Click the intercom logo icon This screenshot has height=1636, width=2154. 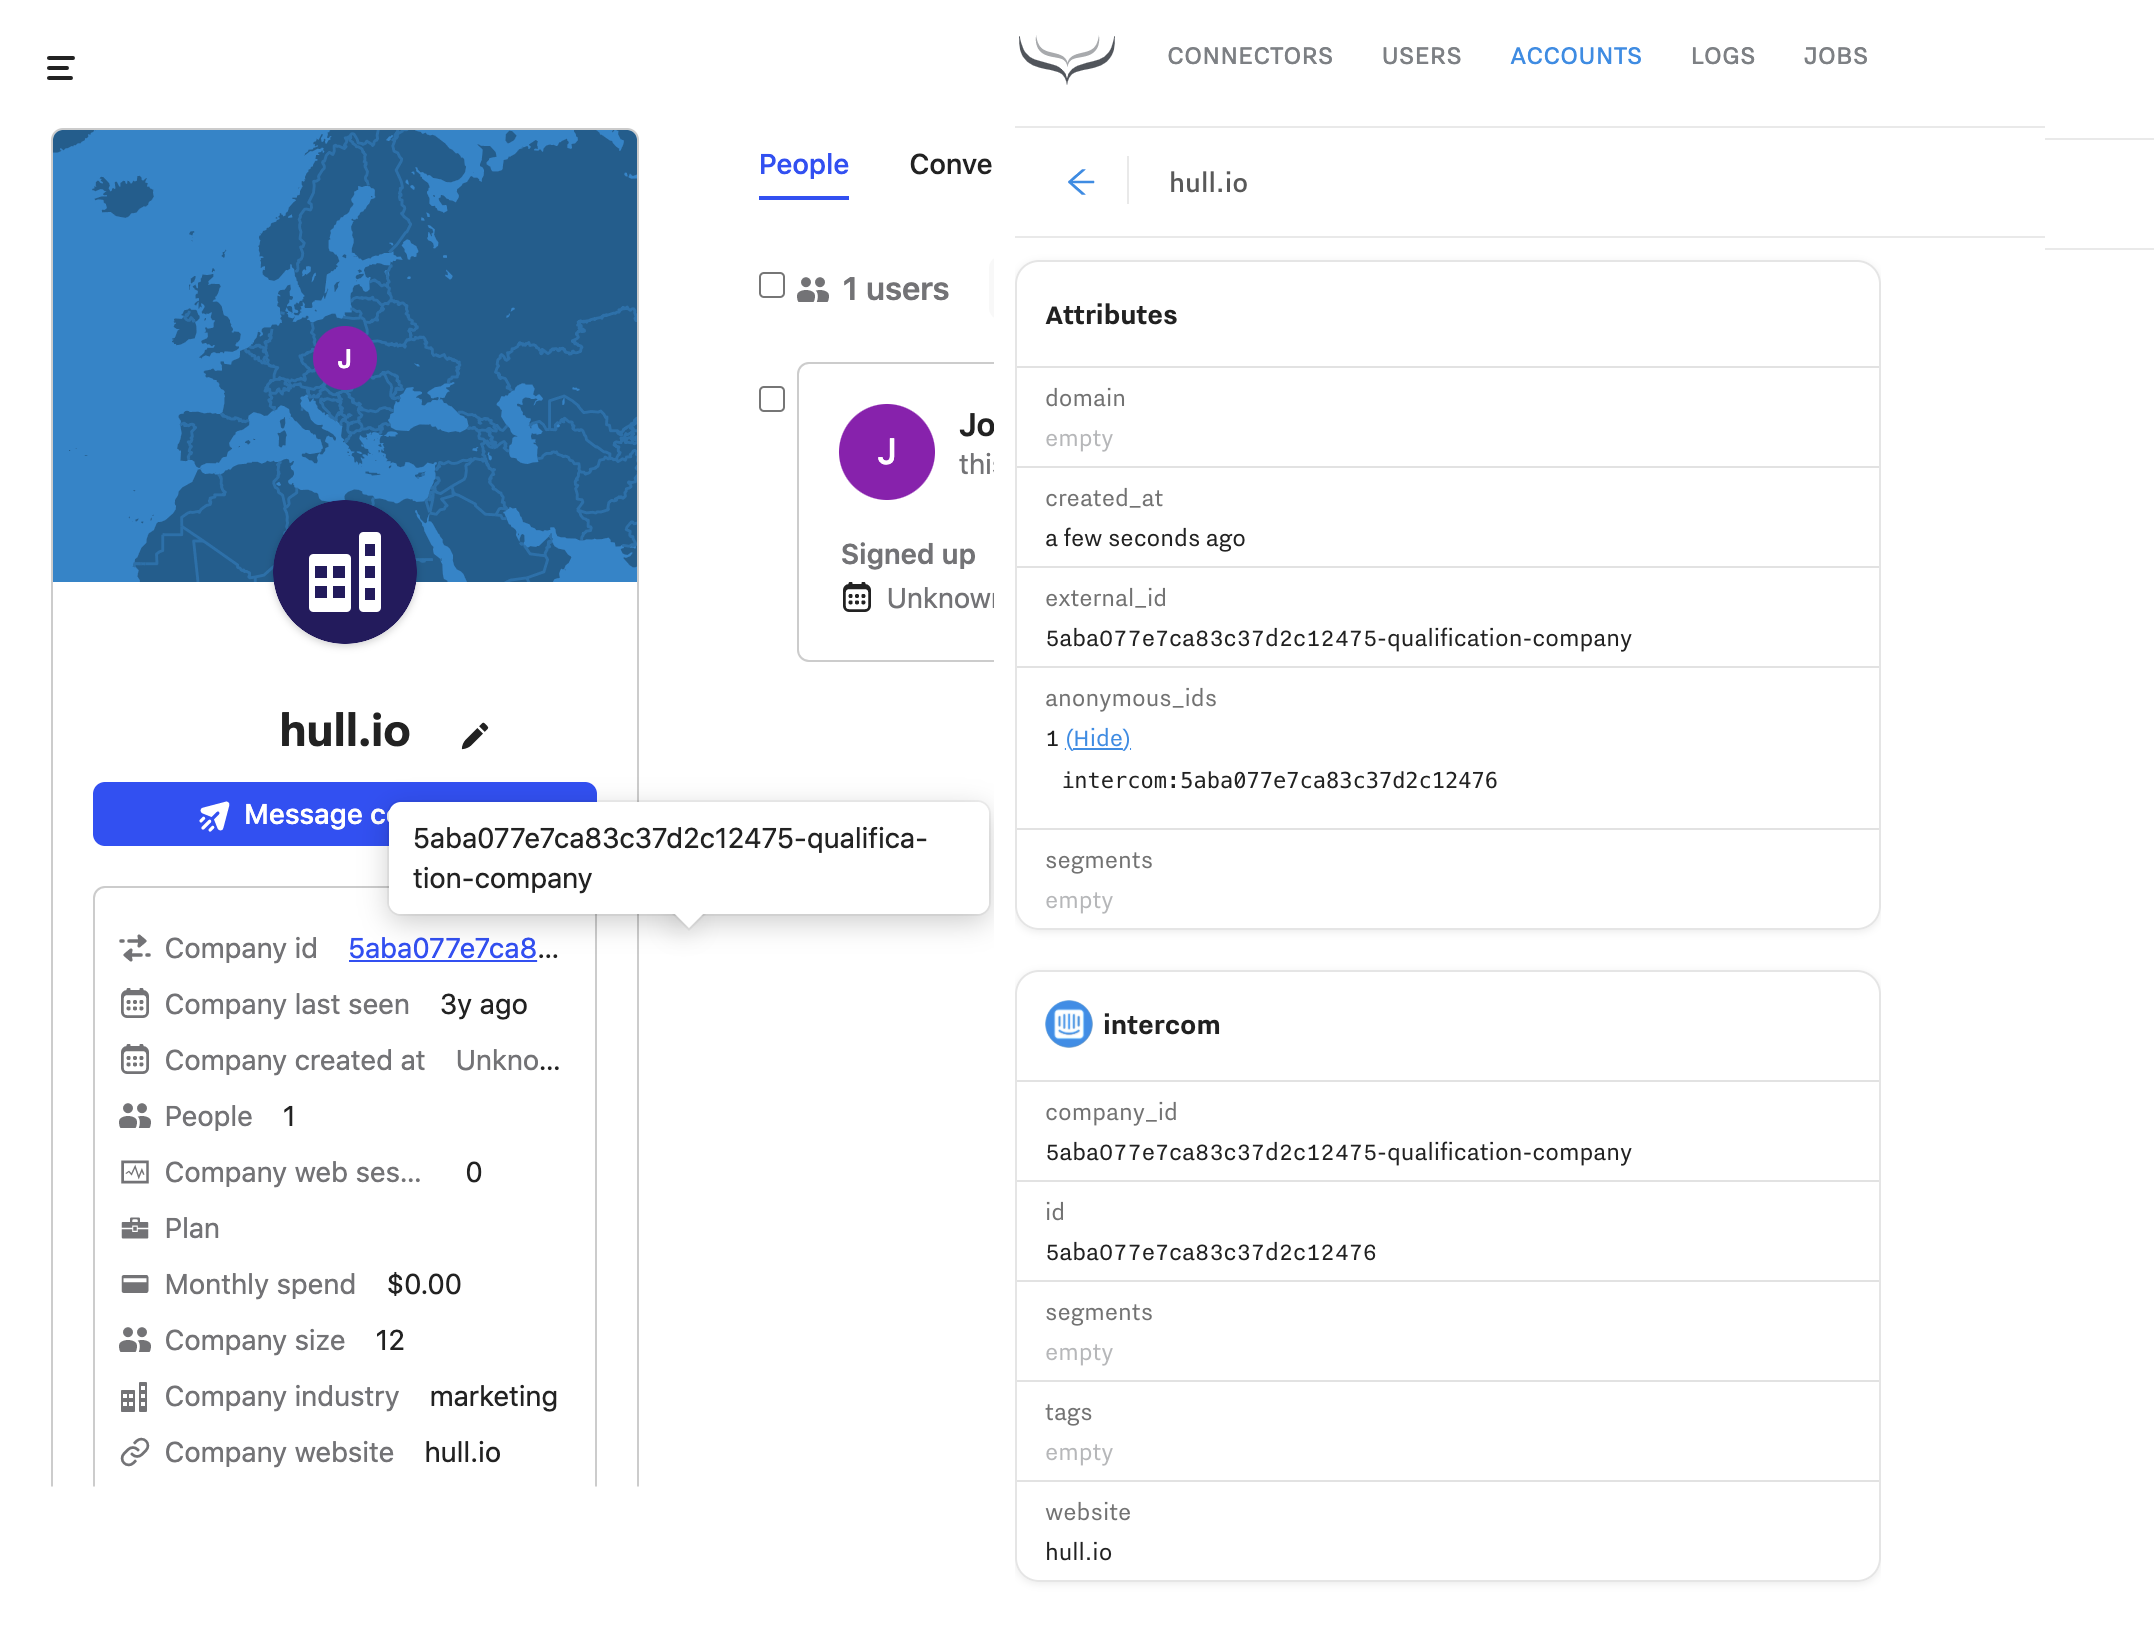pos(1068,1024)
